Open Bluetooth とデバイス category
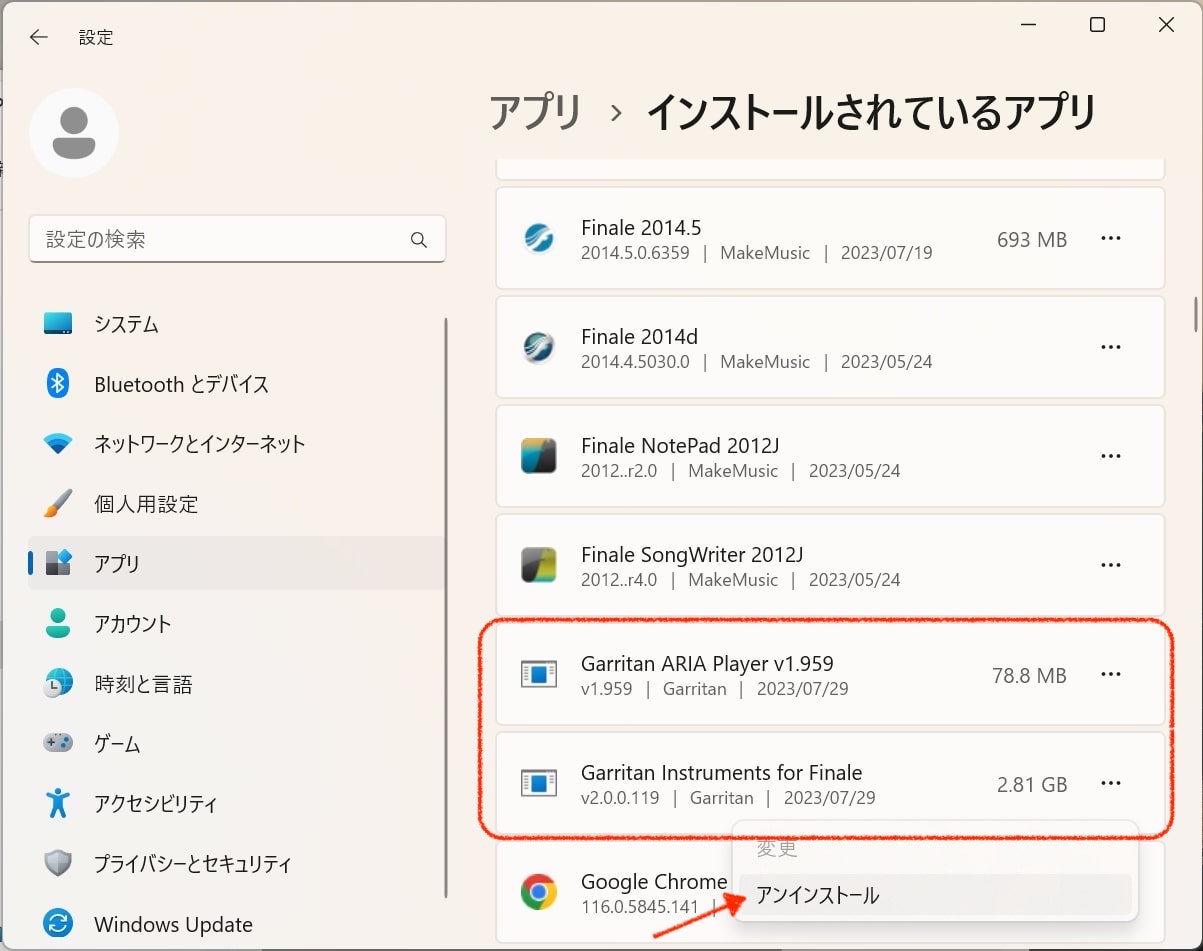This screenshot has height=951, width=1203. click(237, 383)
